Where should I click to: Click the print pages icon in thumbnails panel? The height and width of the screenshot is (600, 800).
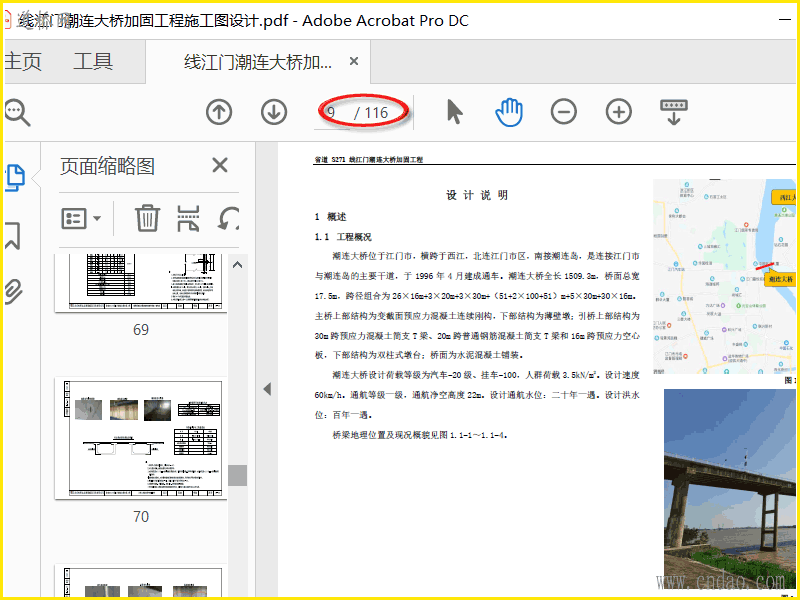[188, 218]
